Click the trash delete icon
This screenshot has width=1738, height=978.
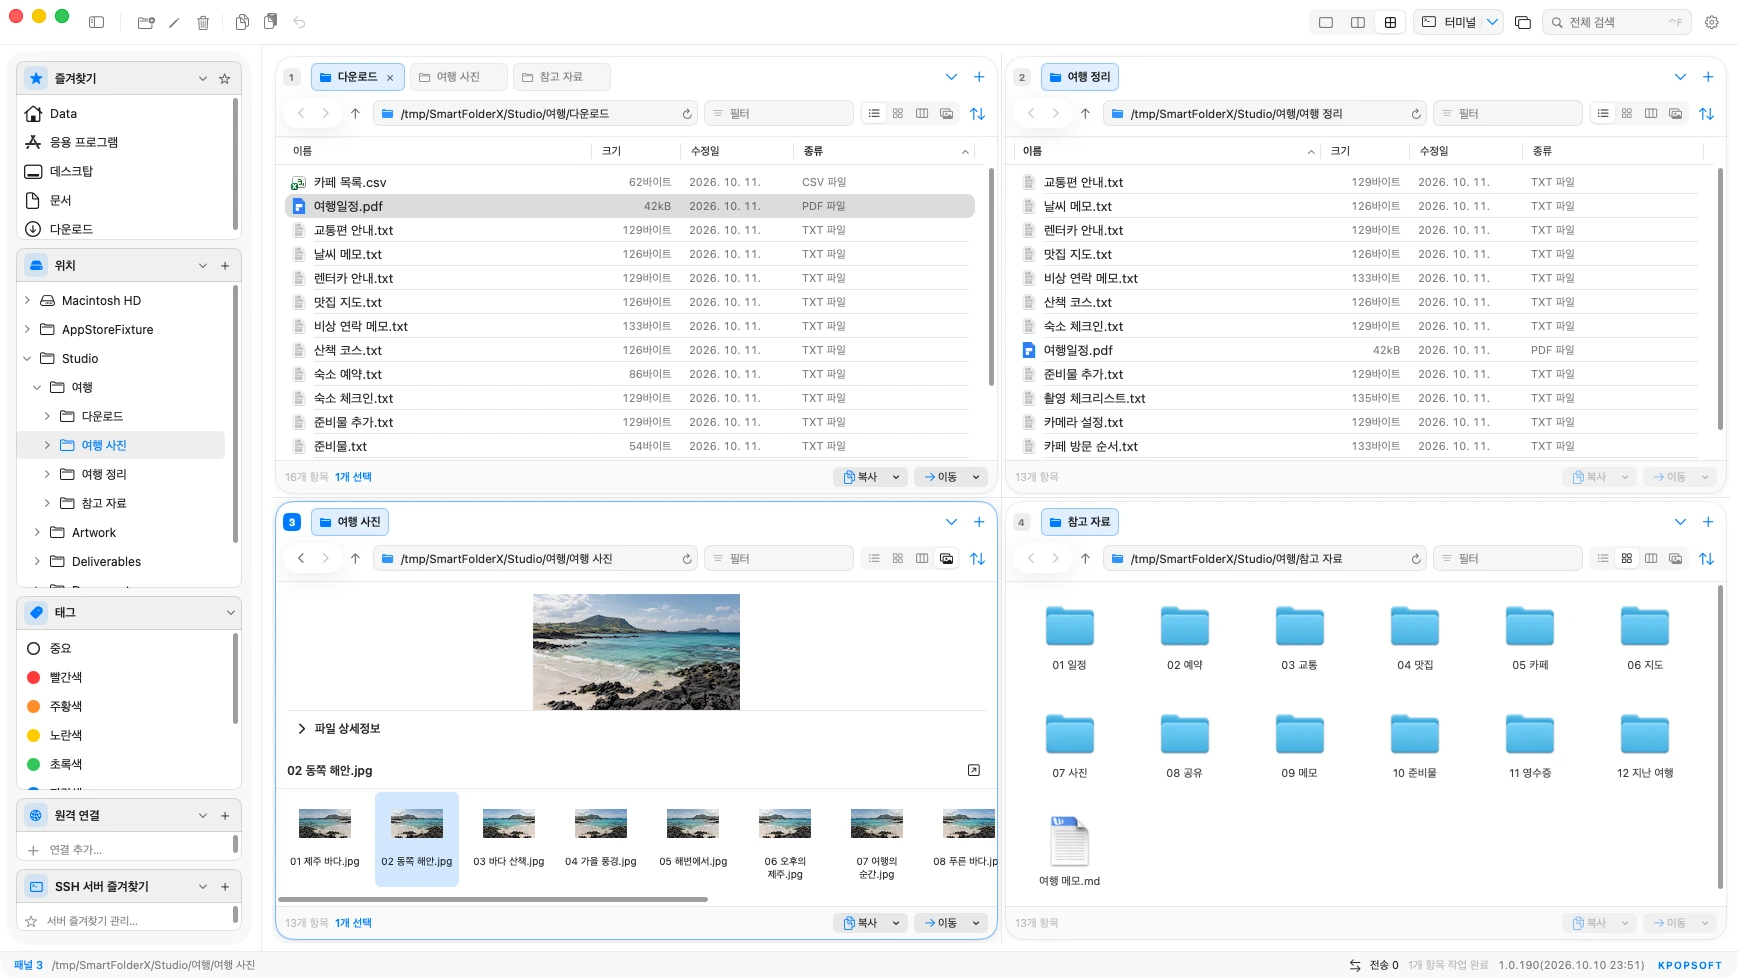(x=203, y=22)
